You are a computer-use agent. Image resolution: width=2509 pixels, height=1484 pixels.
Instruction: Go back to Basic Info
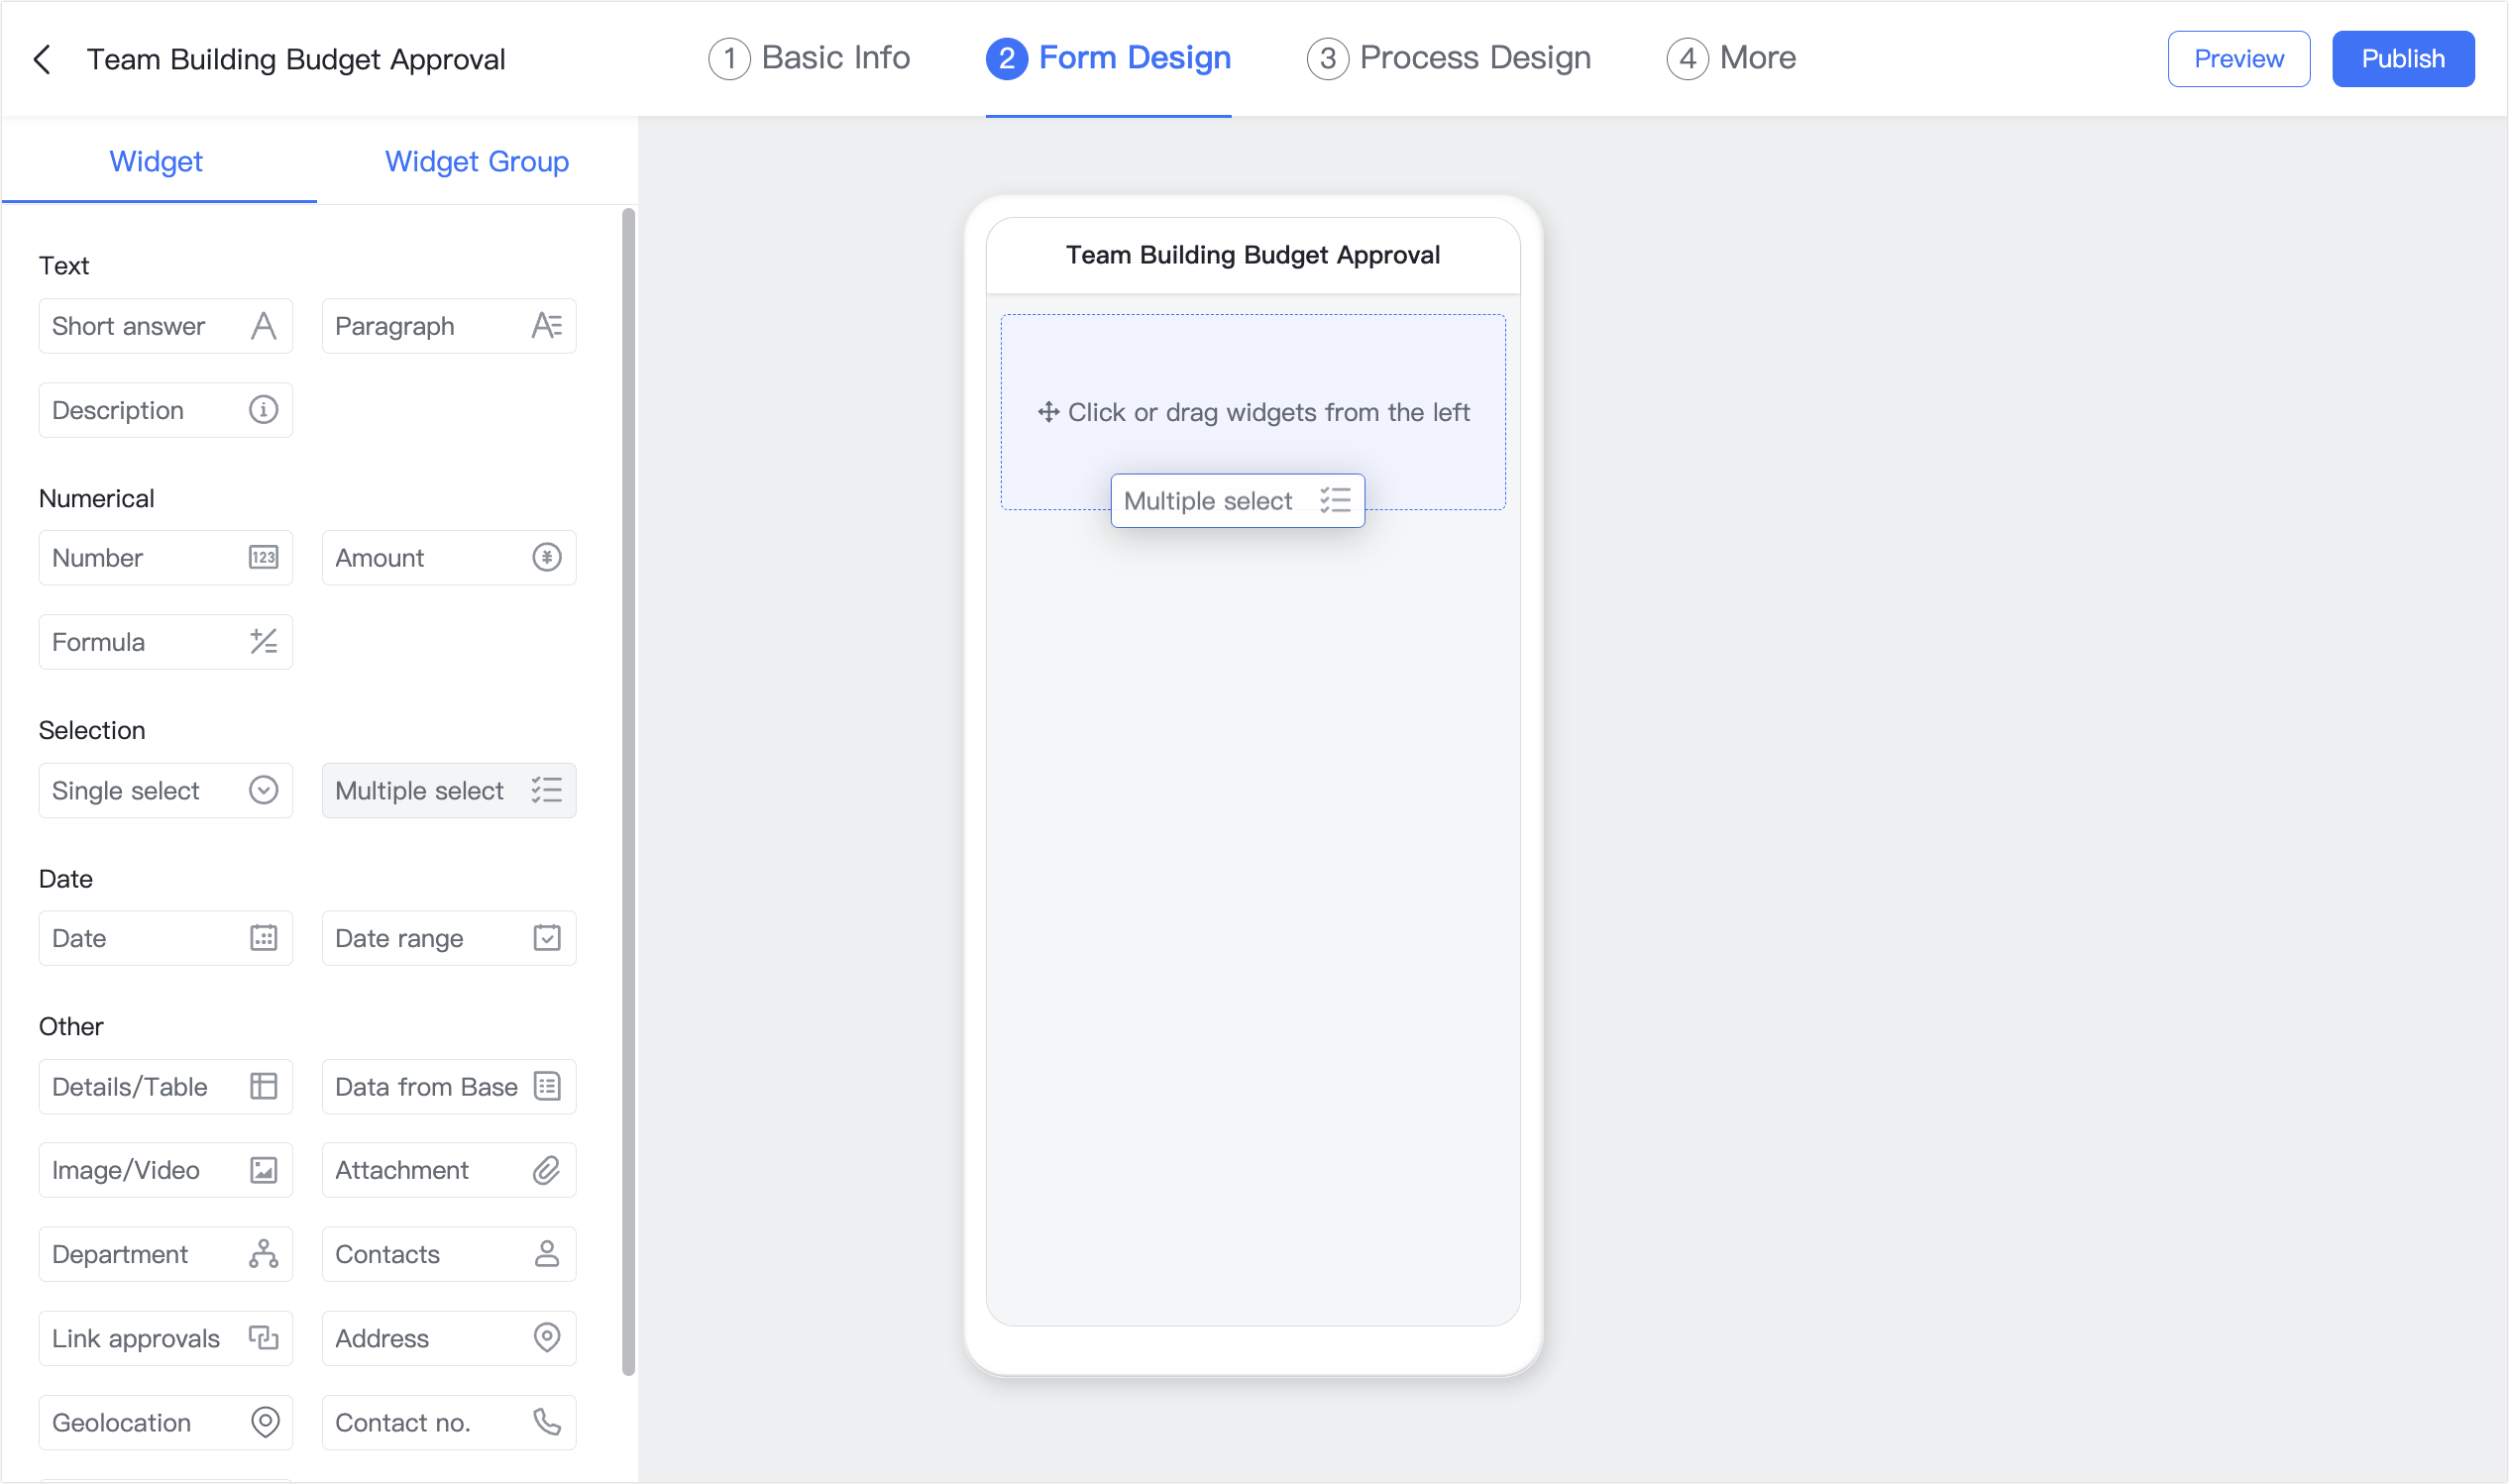(x=808, y=58)
